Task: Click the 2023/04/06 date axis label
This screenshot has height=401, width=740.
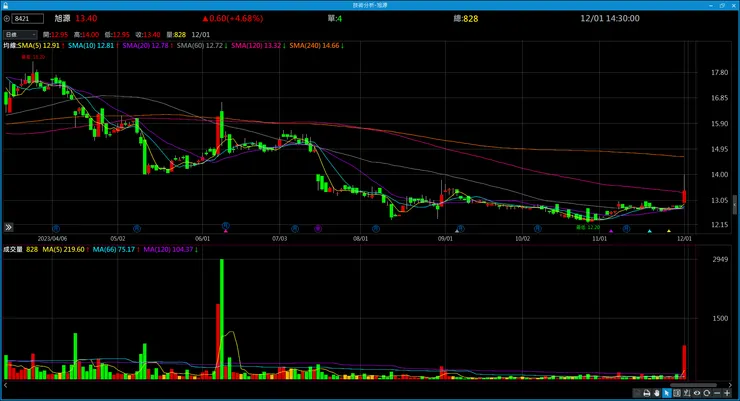Action: pyautogui.click(x=52, y=239)
